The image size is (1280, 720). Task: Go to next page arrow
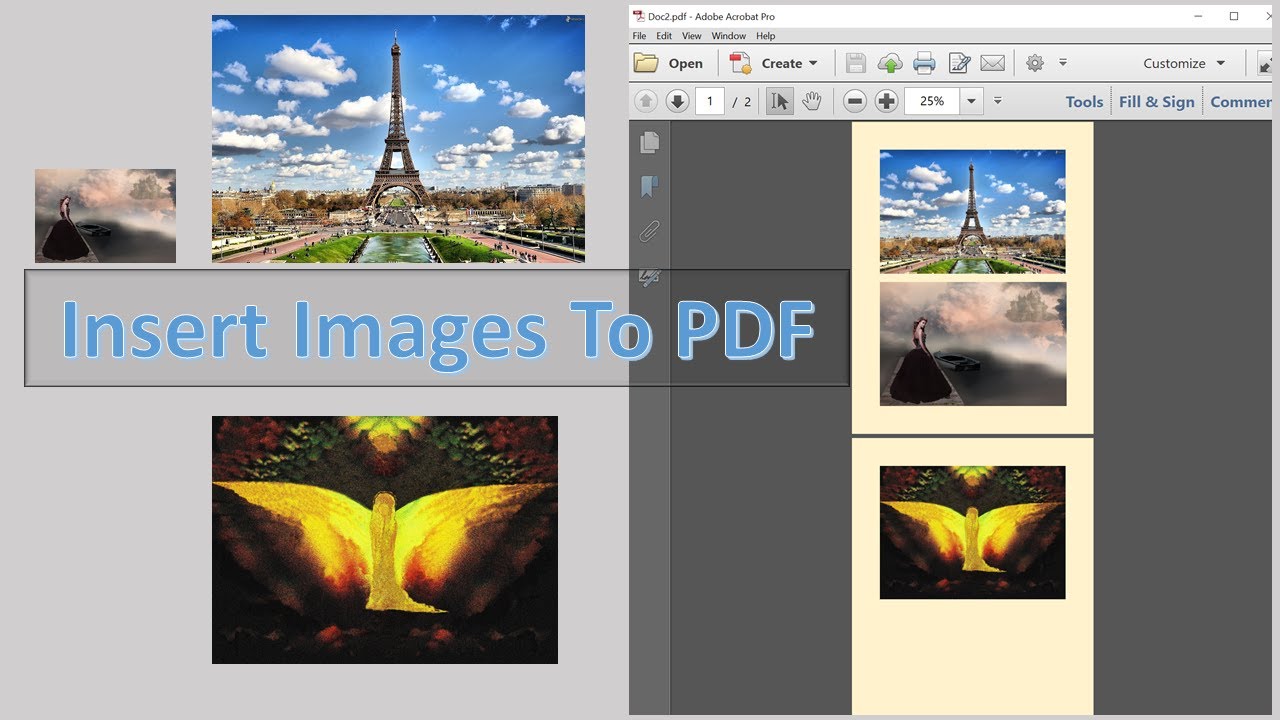tap(677, 101)
